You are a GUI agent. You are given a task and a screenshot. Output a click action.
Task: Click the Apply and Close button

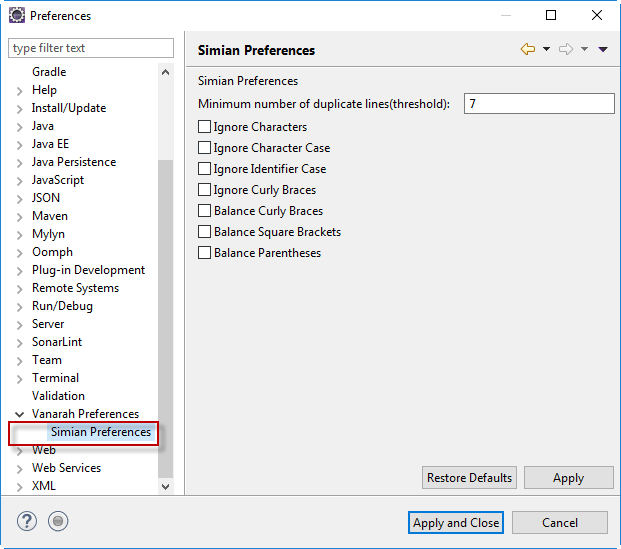pyautogui.click(x=456, y=522)
